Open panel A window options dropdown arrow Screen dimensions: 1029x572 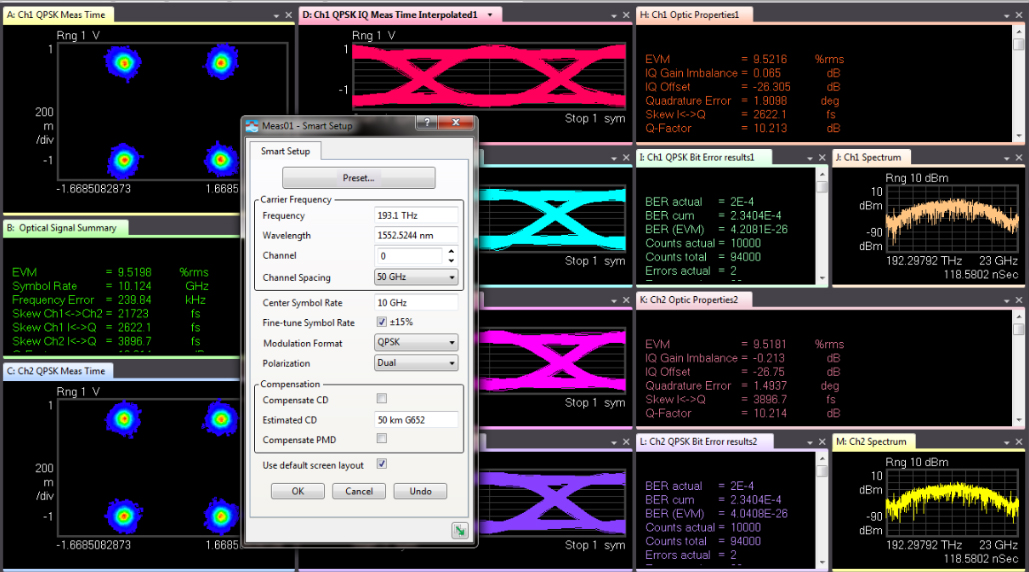pyautogui.click(x=276, y=15)
